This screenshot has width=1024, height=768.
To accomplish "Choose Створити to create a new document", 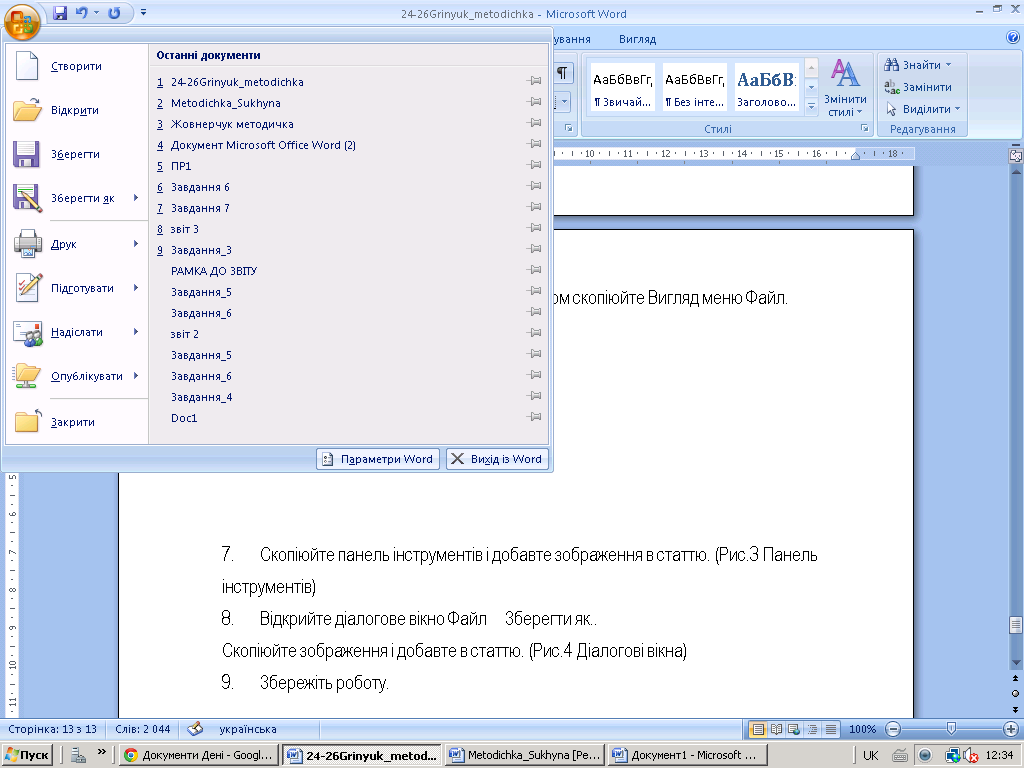I will (76, 66).
